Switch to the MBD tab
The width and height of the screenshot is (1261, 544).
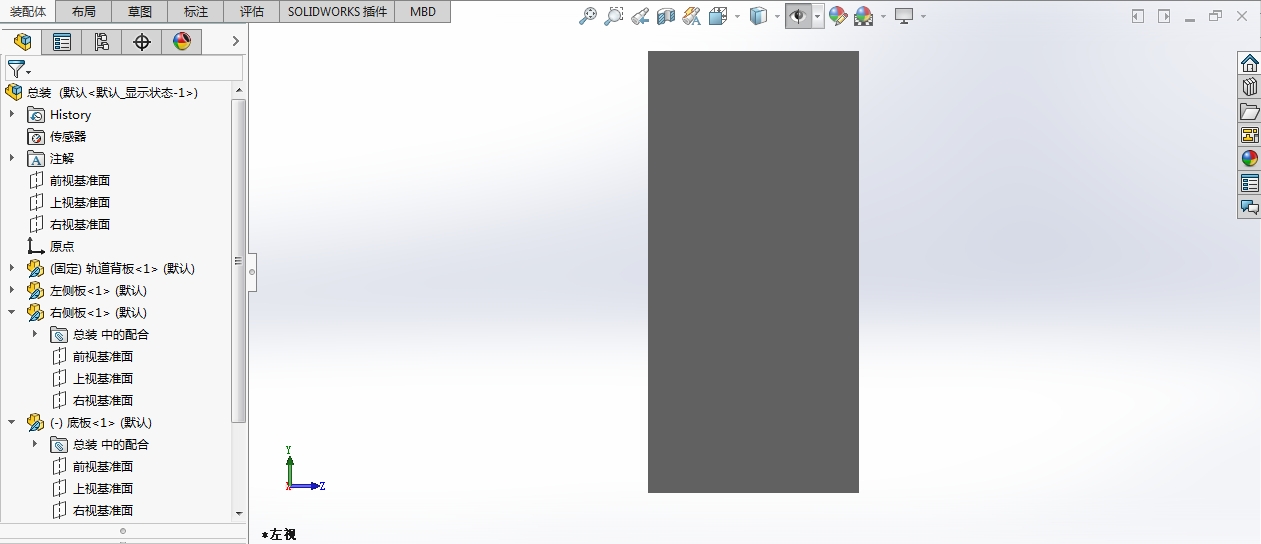click(423, 11)
